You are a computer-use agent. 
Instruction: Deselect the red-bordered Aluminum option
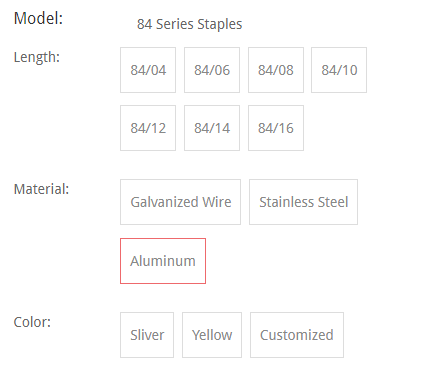163,261
